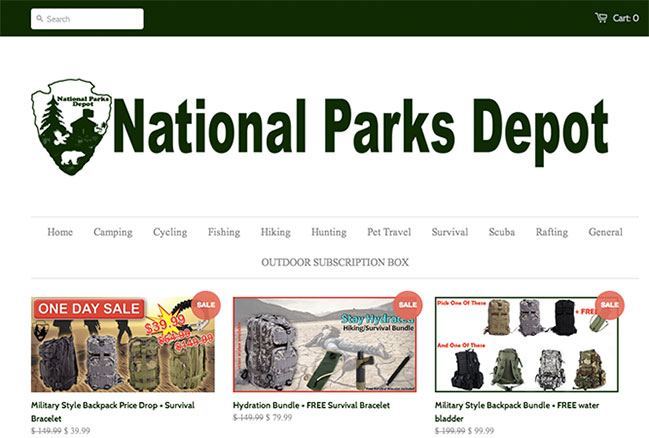Open the Fishing category
Screen dimensions: 649x438
[224, 232]
